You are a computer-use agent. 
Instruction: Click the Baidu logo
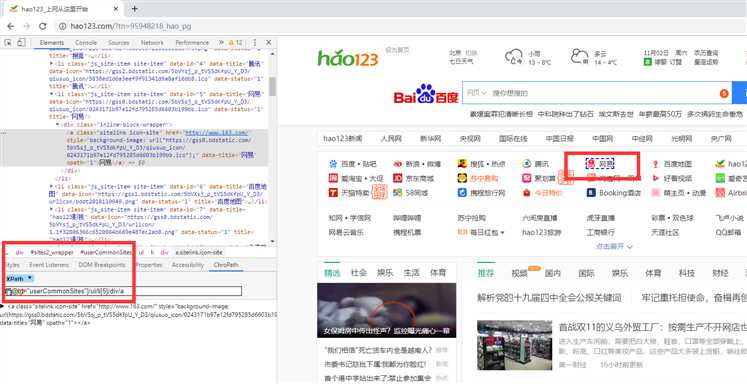click(x=426, y=94)
